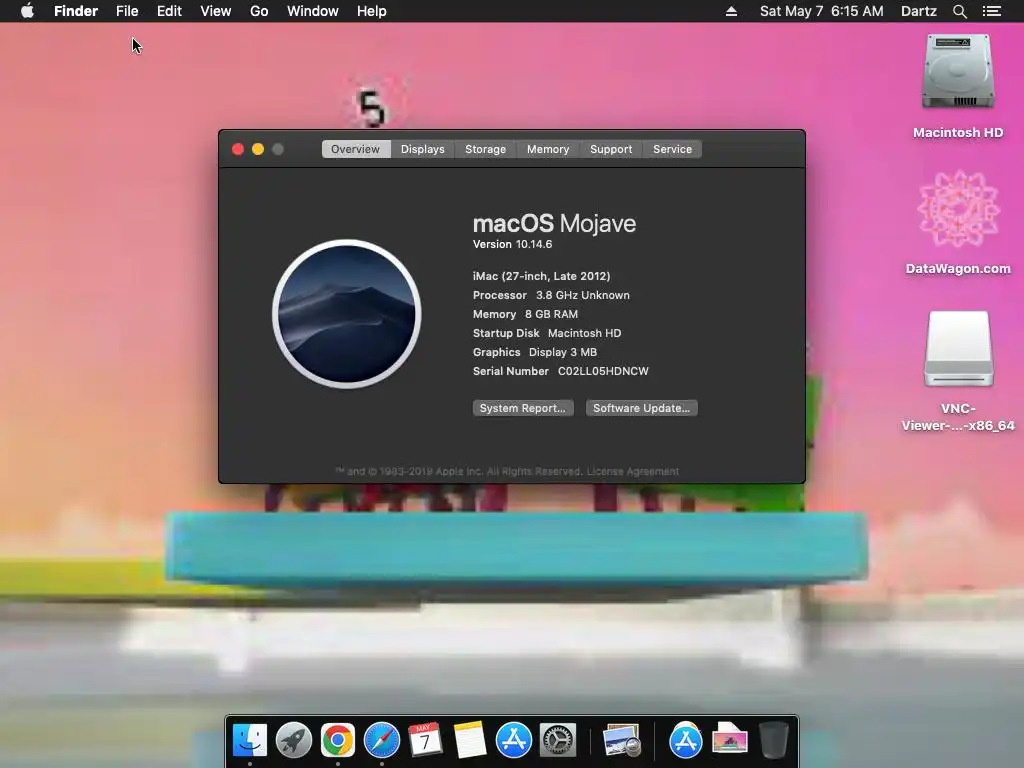Open Notification Center list icon
The height and width of the screenshot is (768, 1024).
991,11
